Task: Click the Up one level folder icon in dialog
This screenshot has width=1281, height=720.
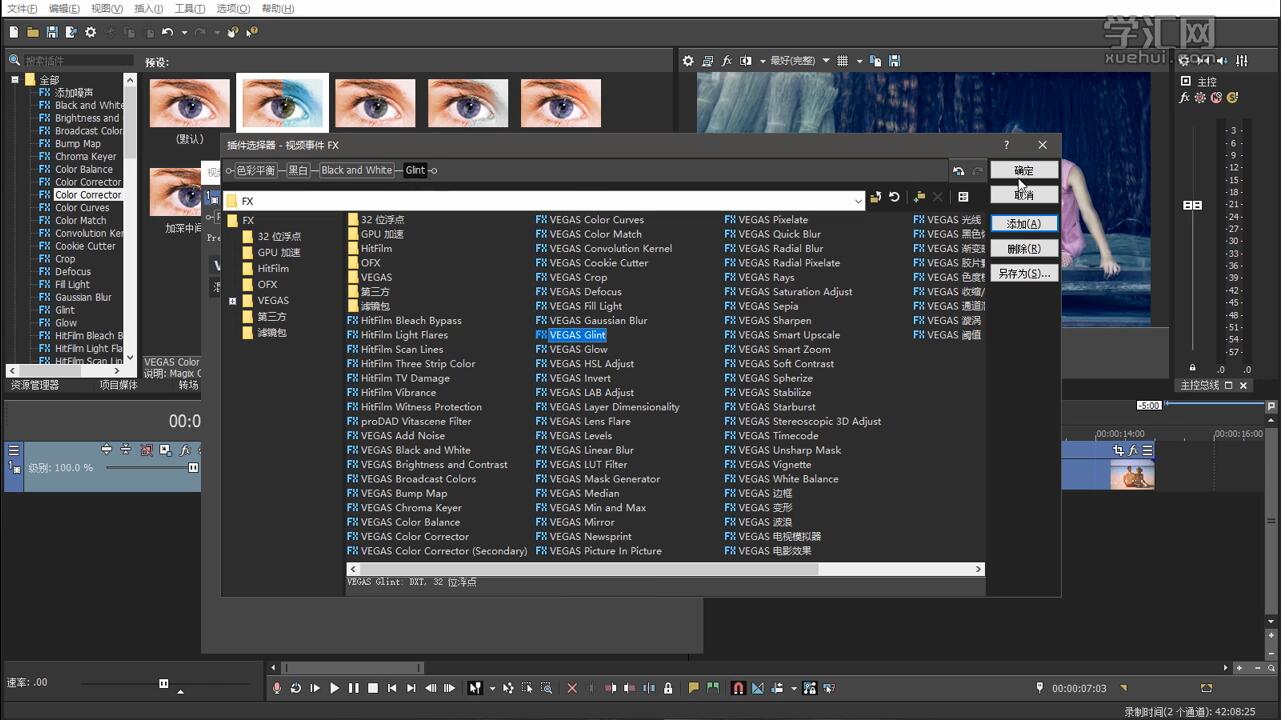Action: [x=875, y=197]
